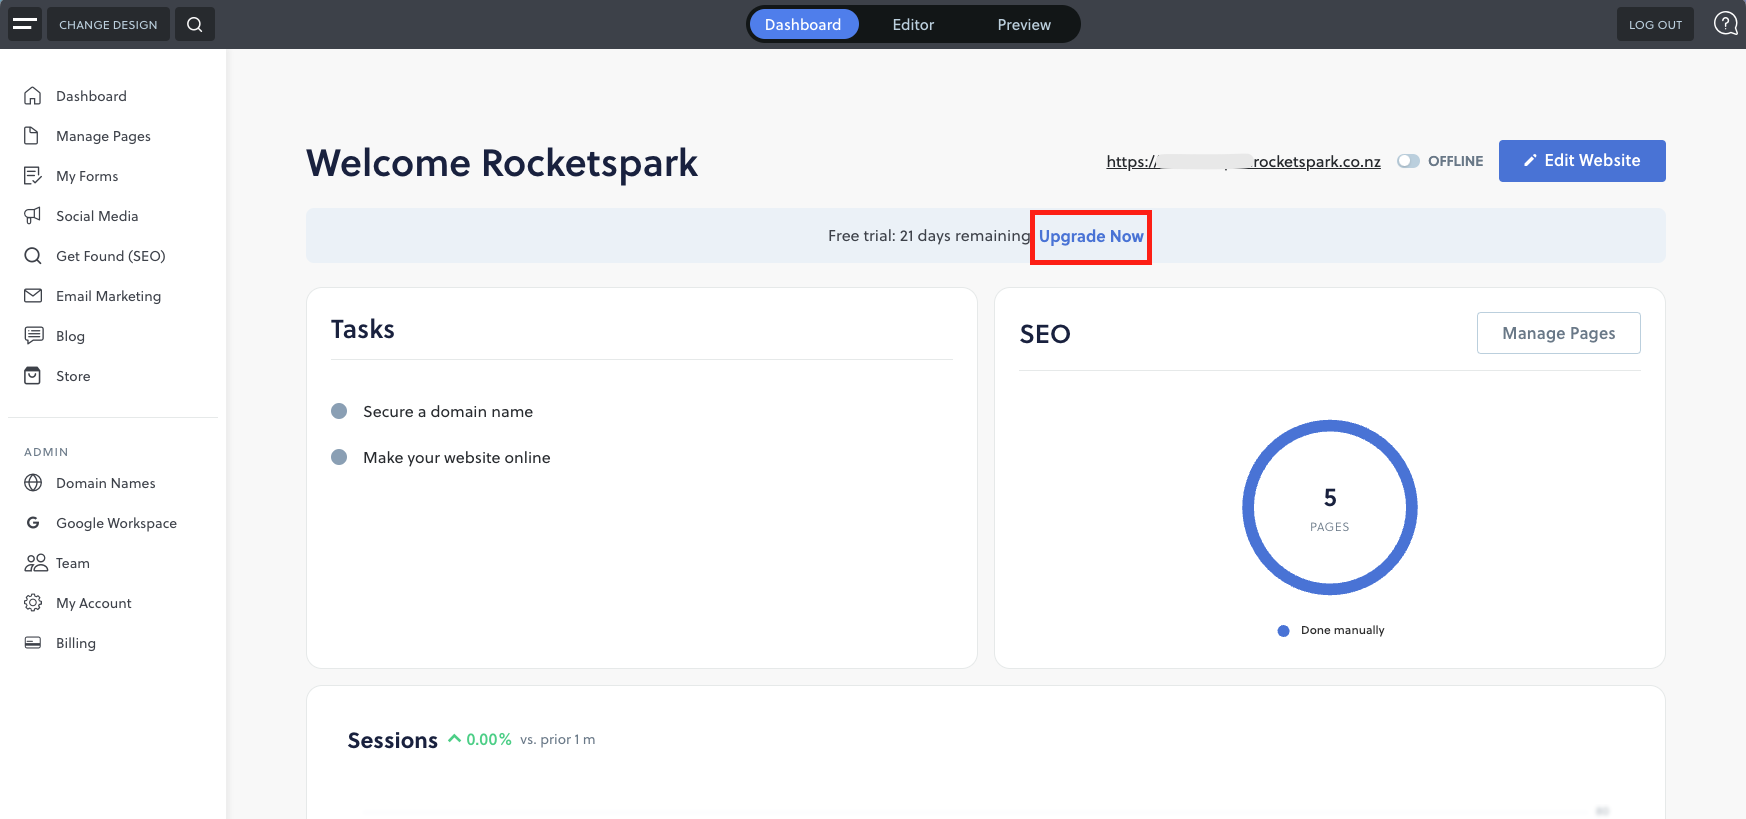The width and height of the screenshot is (1746, 819).
Task: Click the vs. prior 1 m label
Action: point(557,740)
